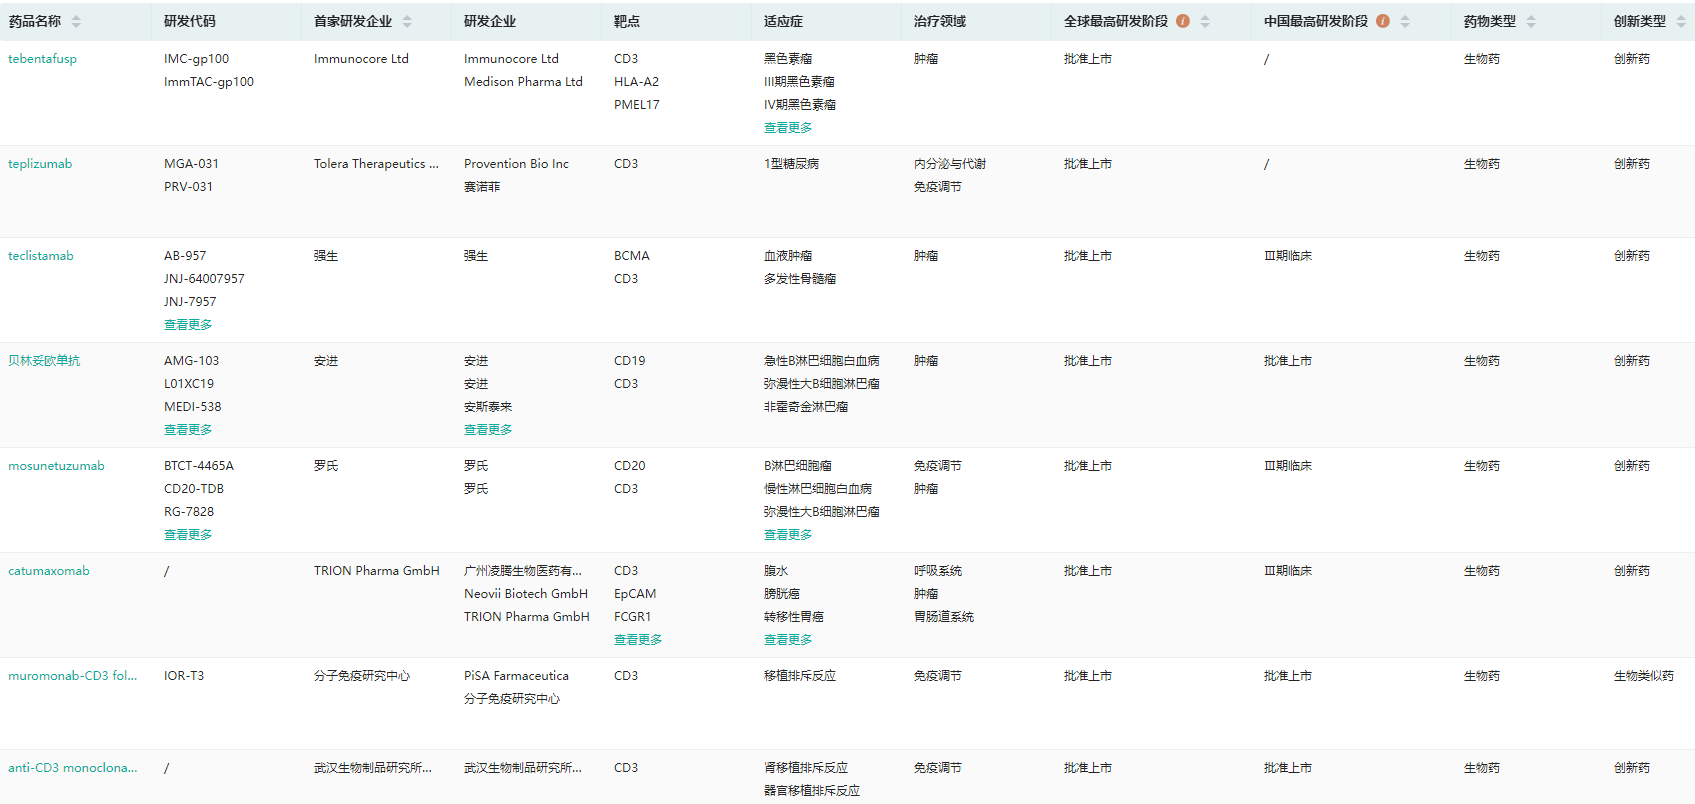This screenshot has width=1695, height=804.
Task: Open the anti-CD3 monoclona... drug link
Action: coord(73,768)
